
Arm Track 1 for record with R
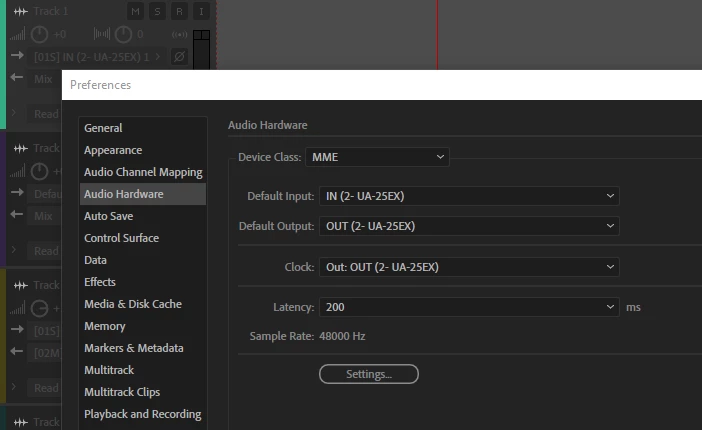179,12
